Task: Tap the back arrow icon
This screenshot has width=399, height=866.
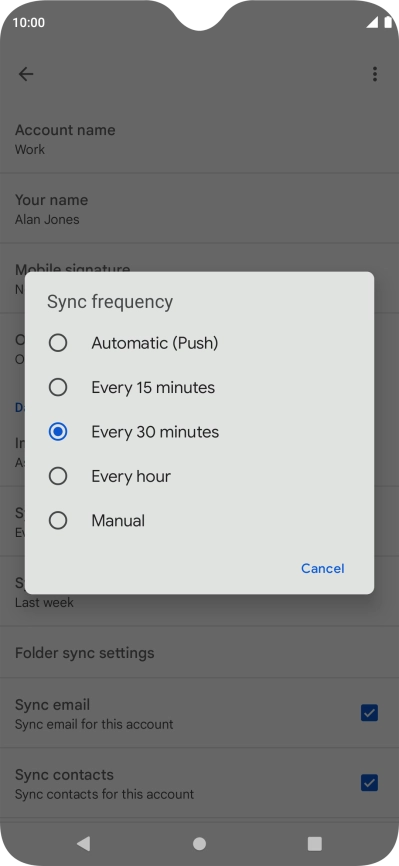Action: point(26,74)
